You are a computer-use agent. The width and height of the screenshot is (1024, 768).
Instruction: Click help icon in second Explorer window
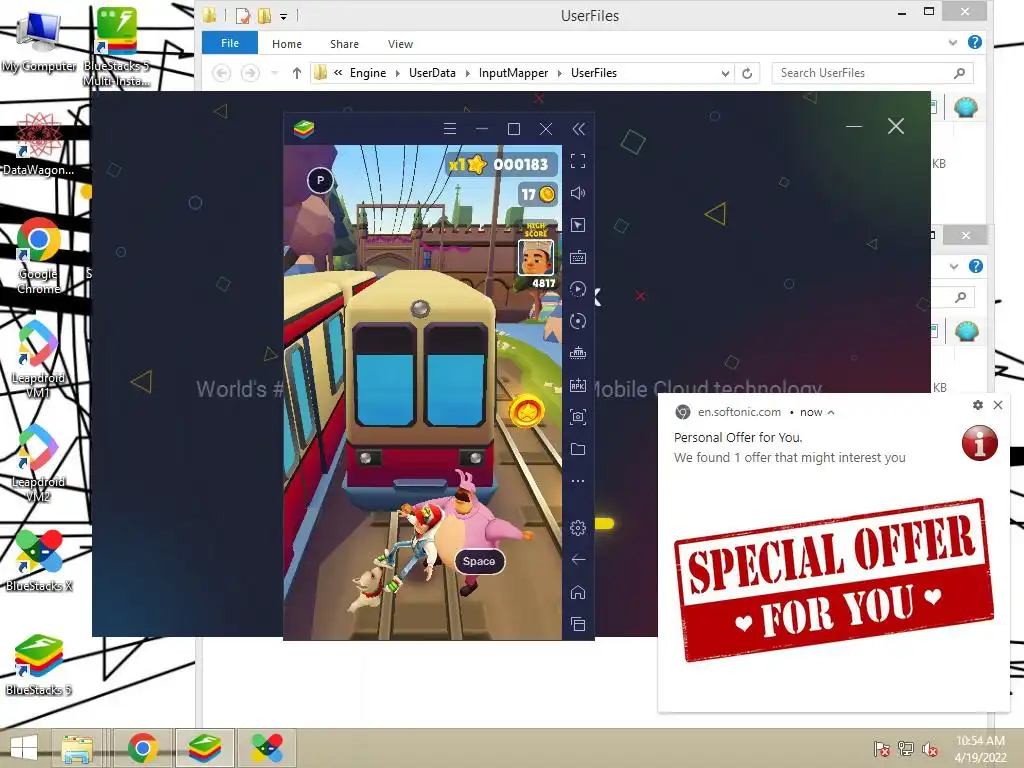pyautogui.click(x=976, y=266)
